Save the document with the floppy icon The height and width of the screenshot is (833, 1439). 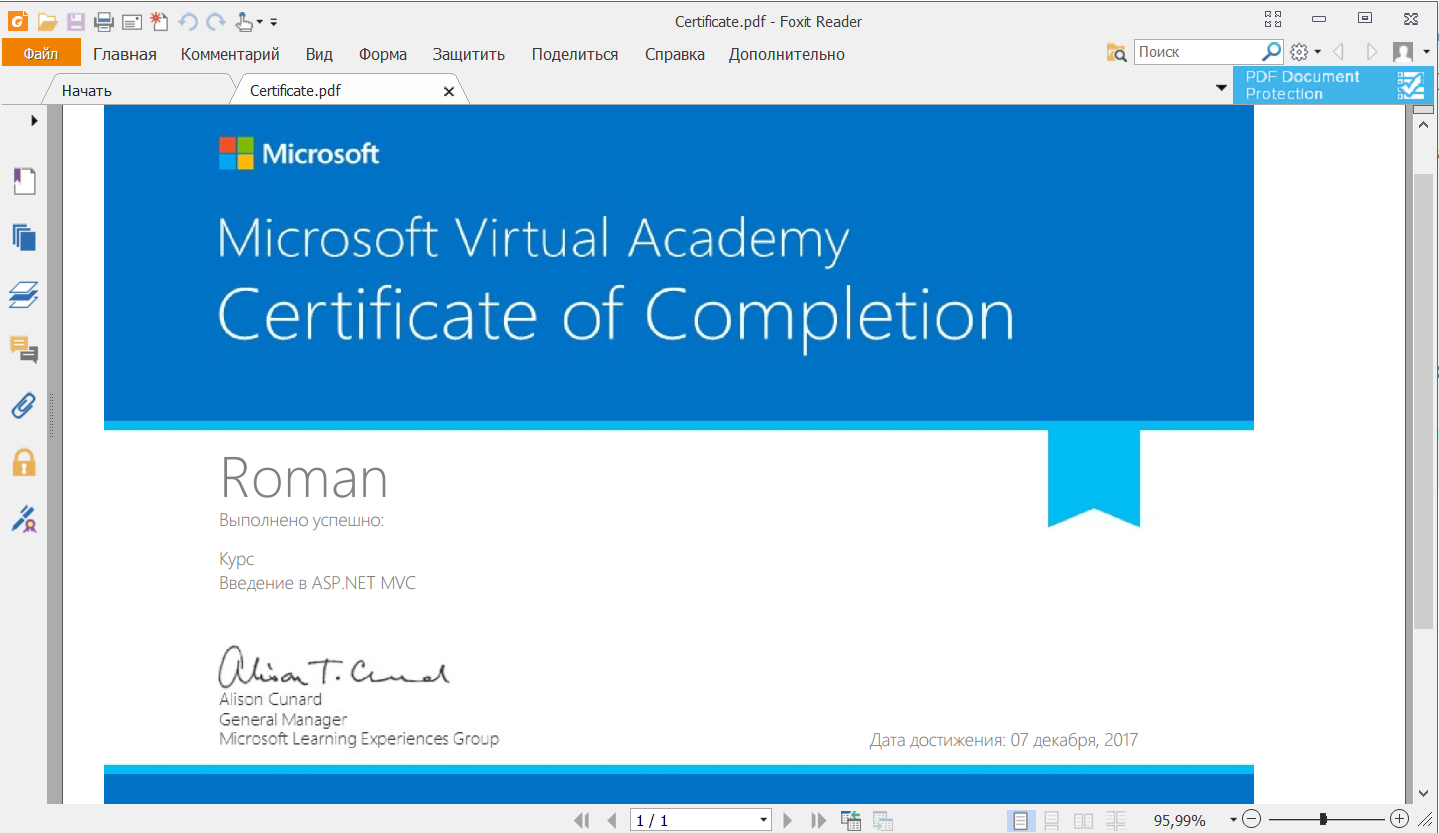[76, 21]
